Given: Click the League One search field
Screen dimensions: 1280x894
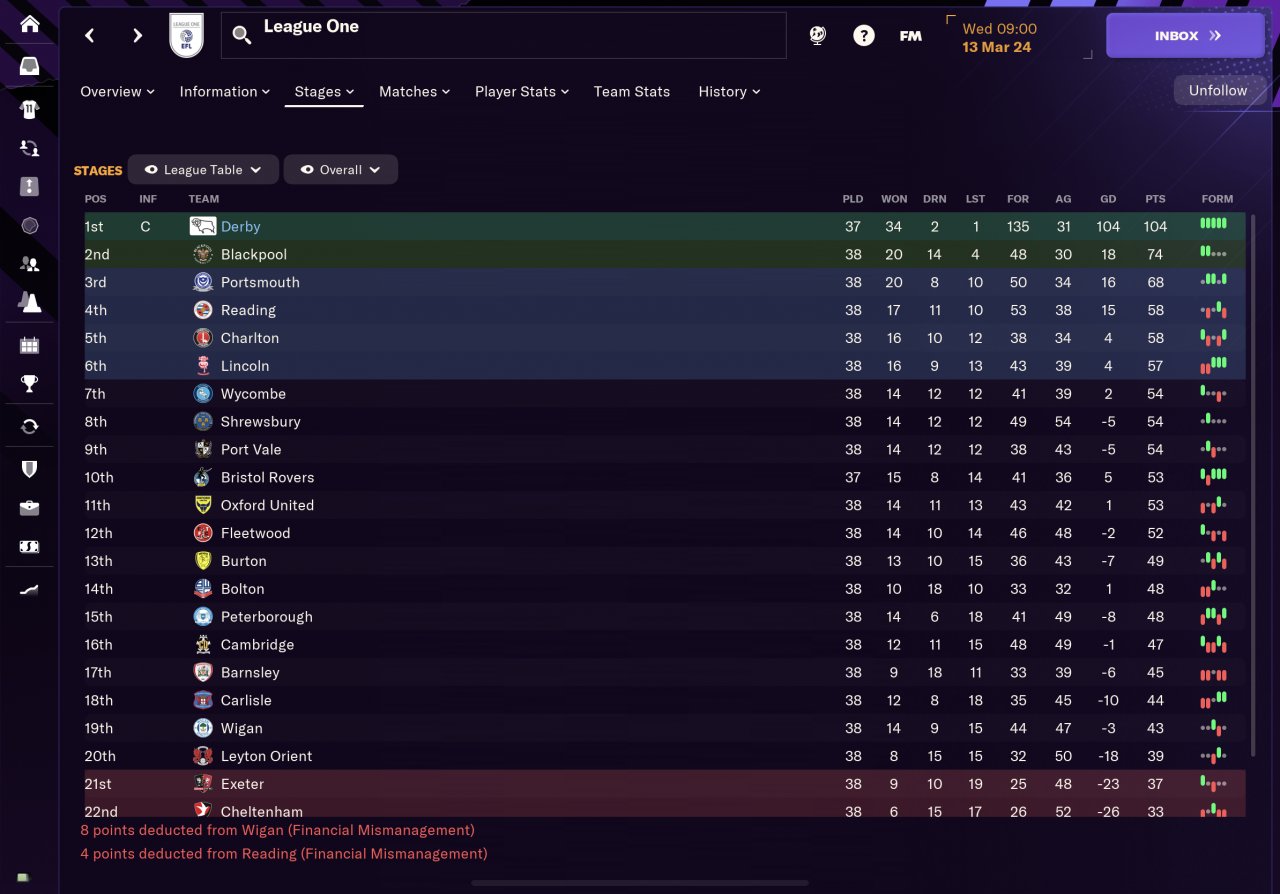Looking at the screenshot, I should [x=504, y=36].
